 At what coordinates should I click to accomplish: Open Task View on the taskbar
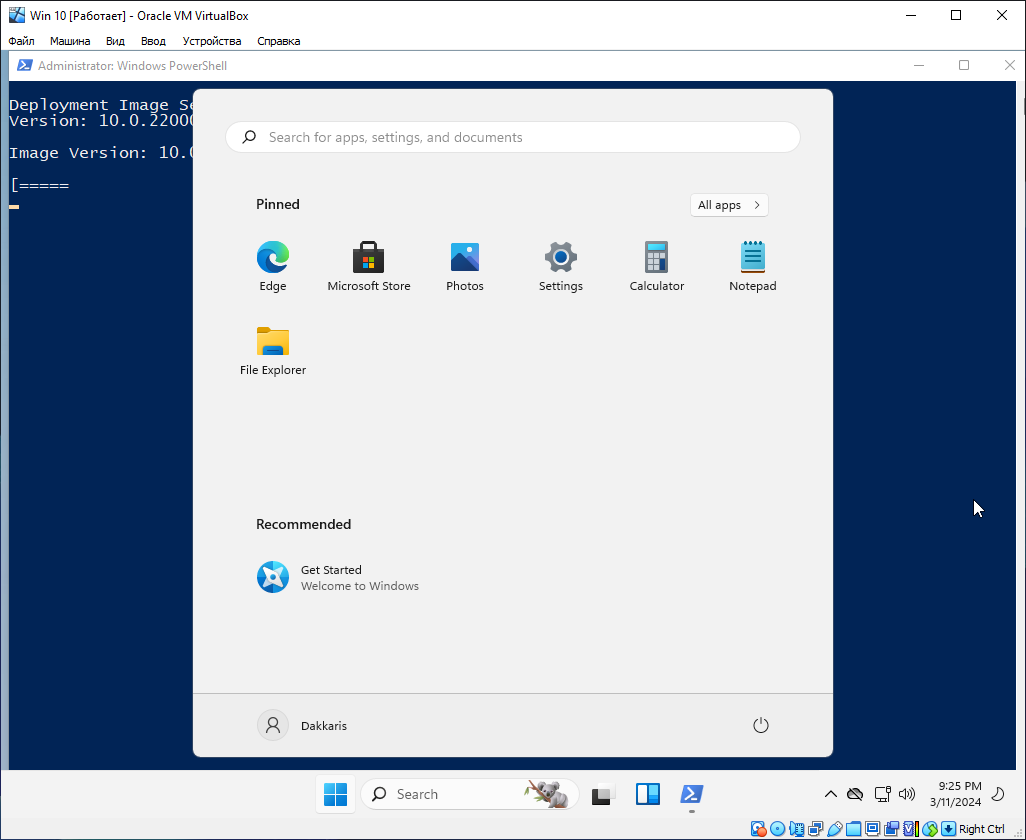[603, 794]
